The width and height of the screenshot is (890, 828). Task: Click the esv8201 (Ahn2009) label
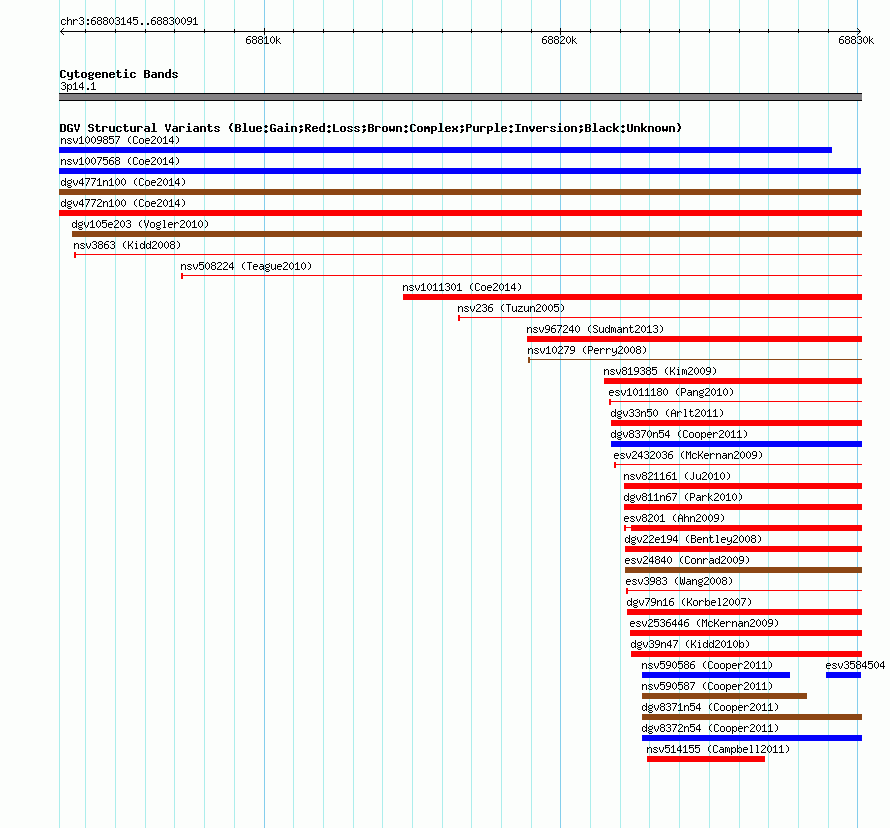[674, 518]
